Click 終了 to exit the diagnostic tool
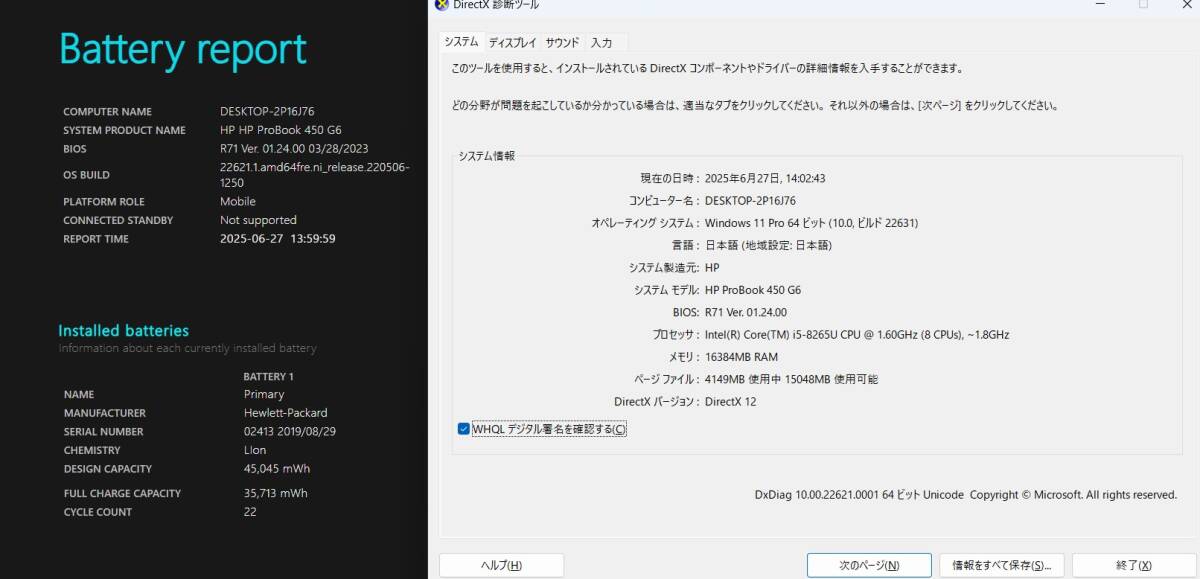Screen dimensions: 1200x579 (1133, 565)
